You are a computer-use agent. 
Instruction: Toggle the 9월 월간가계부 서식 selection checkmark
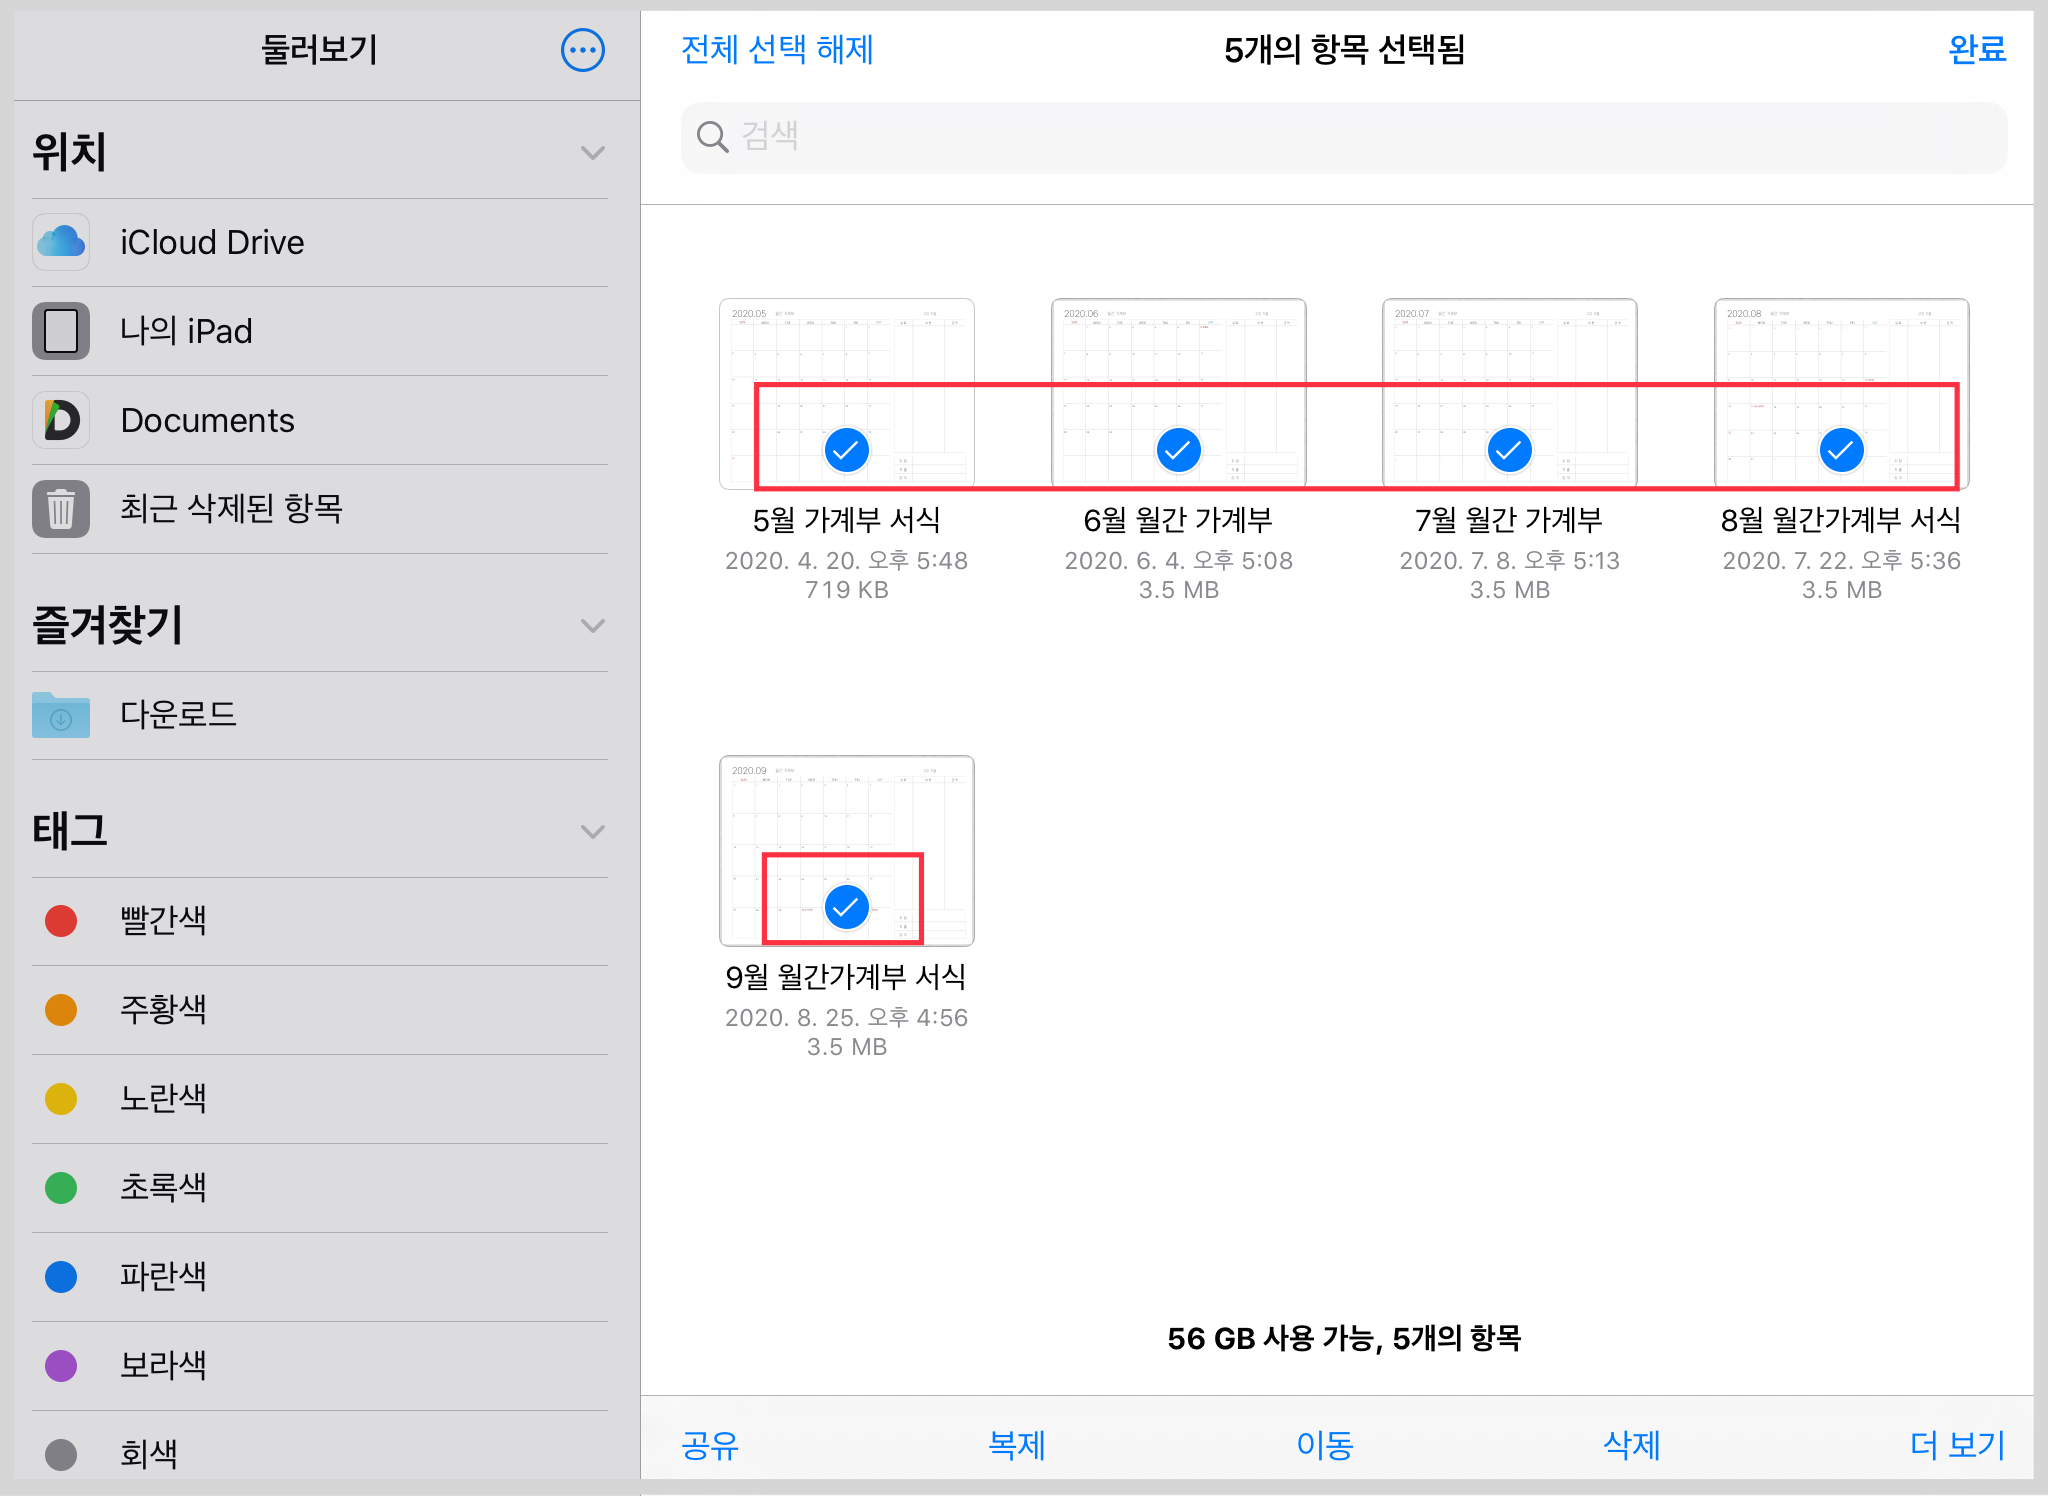846,907
